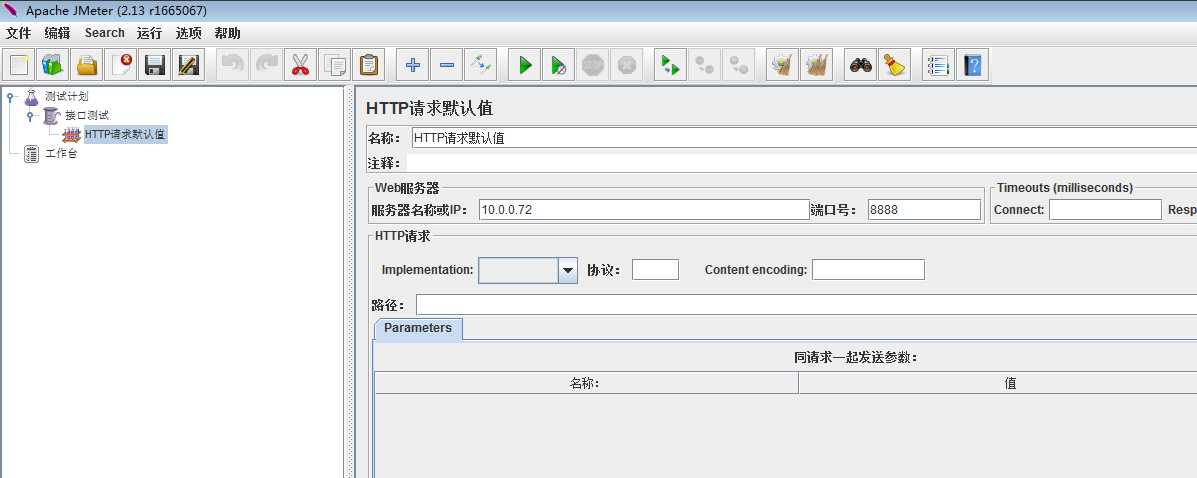Open the 帮助 menu
The height and width of the screenshot is (478, 1197).
pos(227,33)
